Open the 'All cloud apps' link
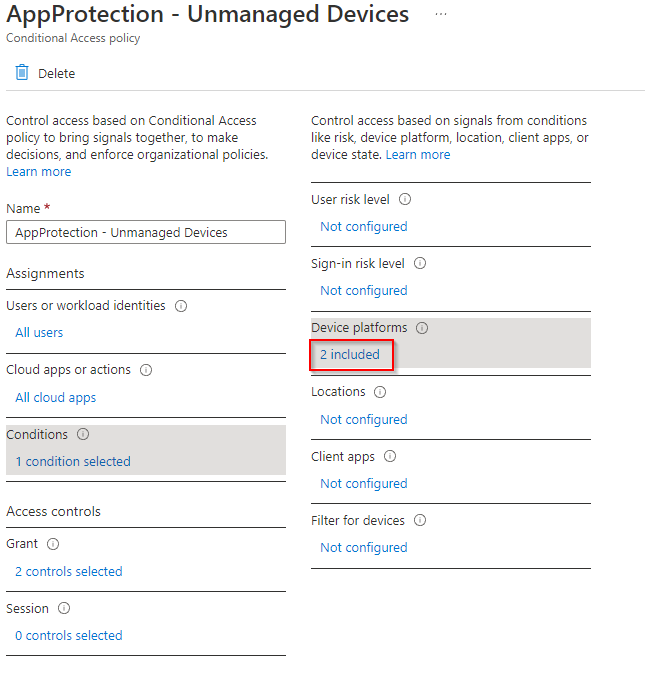This screenshot has height=681, width=645. (x=55, y=397)
